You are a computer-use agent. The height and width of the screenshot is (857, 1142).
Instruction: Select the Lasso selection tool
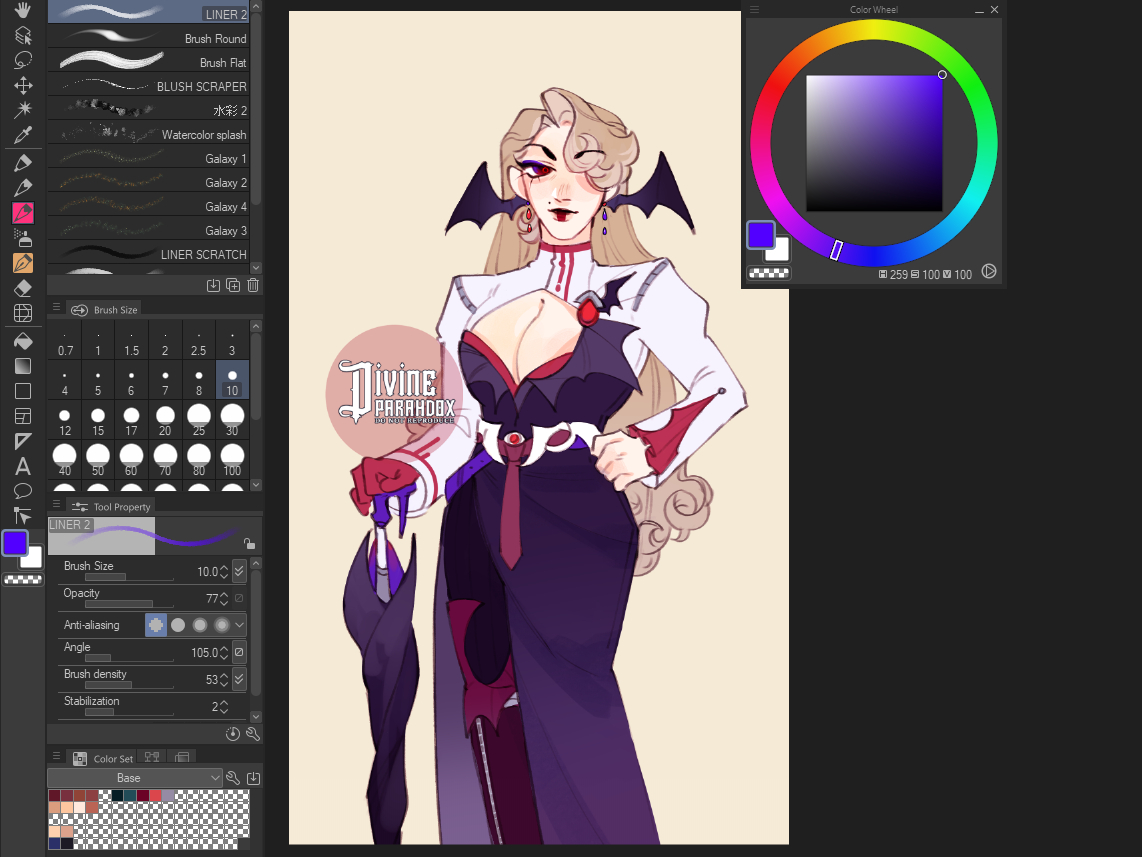pos(22,60)
